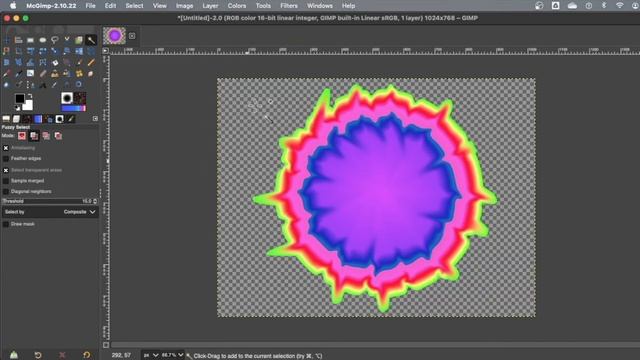Swap foreground and background colors arrow
This screenshot has height=360, width=640.
(30, 96)
